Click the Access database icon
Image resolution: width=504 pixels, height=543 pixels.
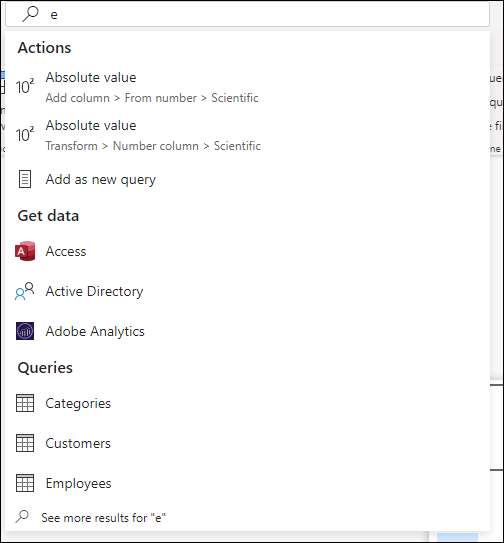(25, 251)
